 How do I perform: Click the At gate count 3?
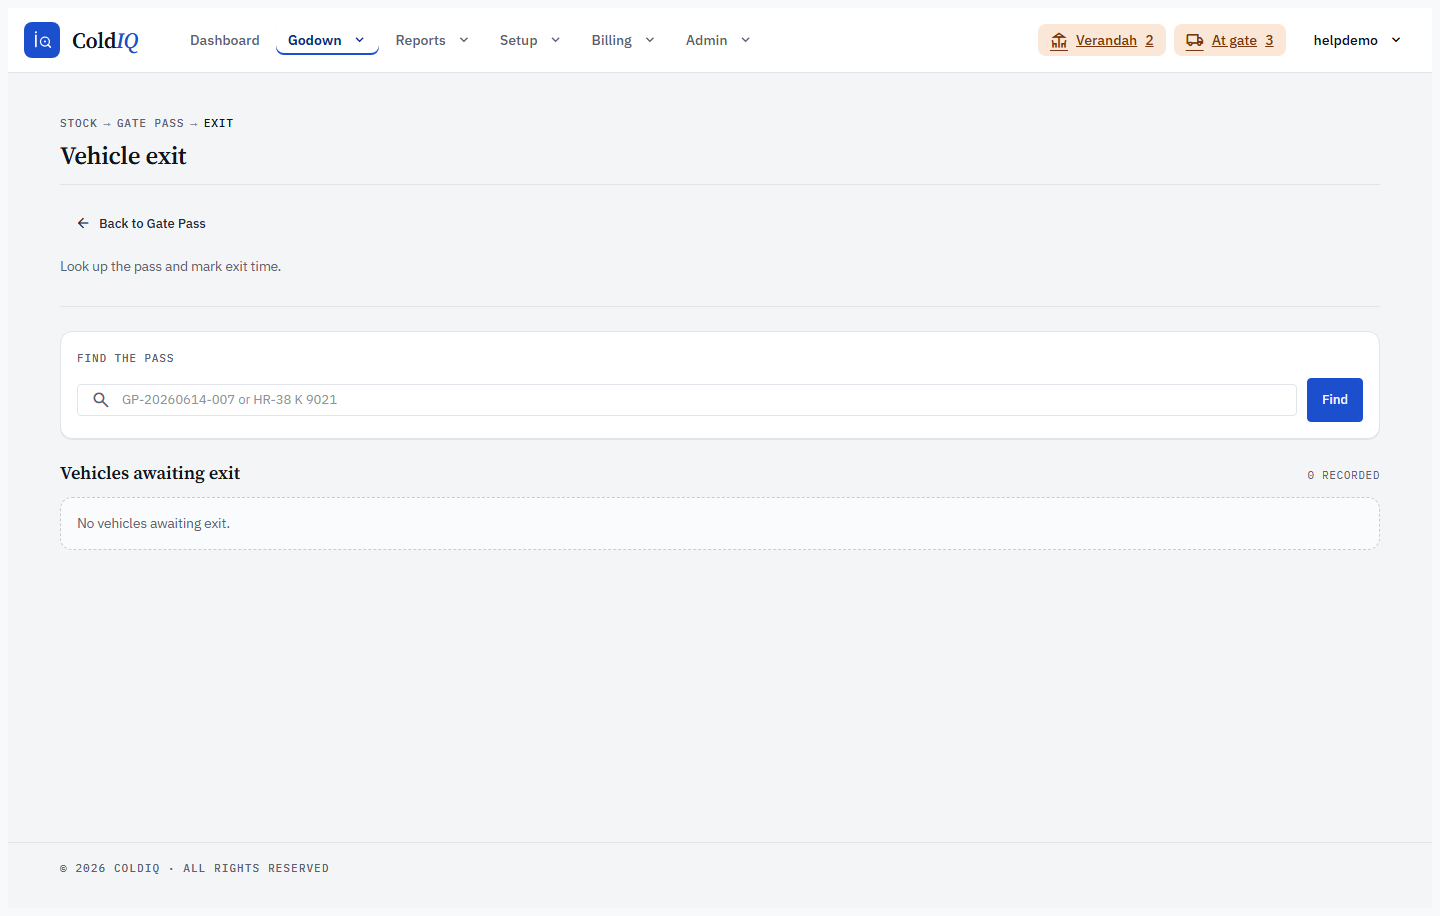tap(1270, 40)
